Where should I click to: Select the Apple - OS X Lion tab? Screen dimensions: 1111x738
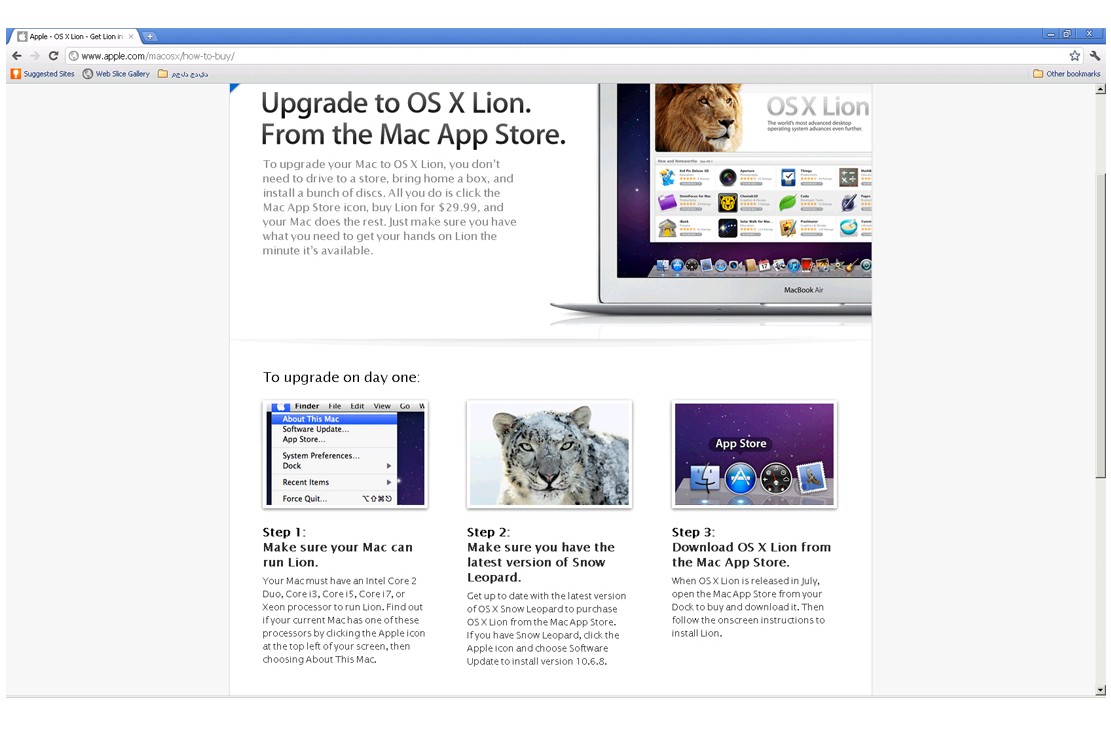click(74, 36)
